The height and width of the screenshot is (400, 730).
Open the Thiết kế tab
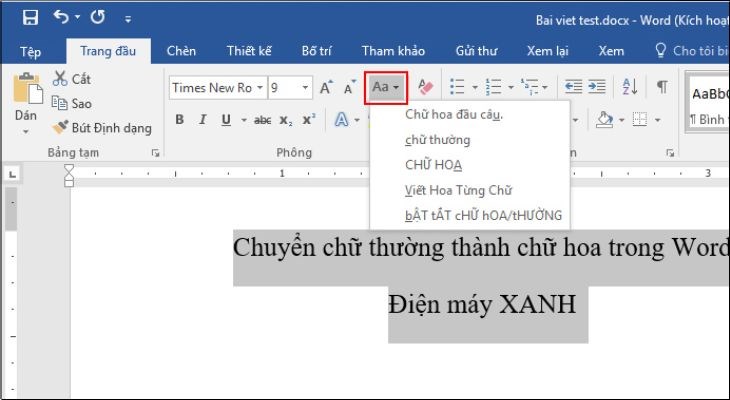(x=249, y=51)
